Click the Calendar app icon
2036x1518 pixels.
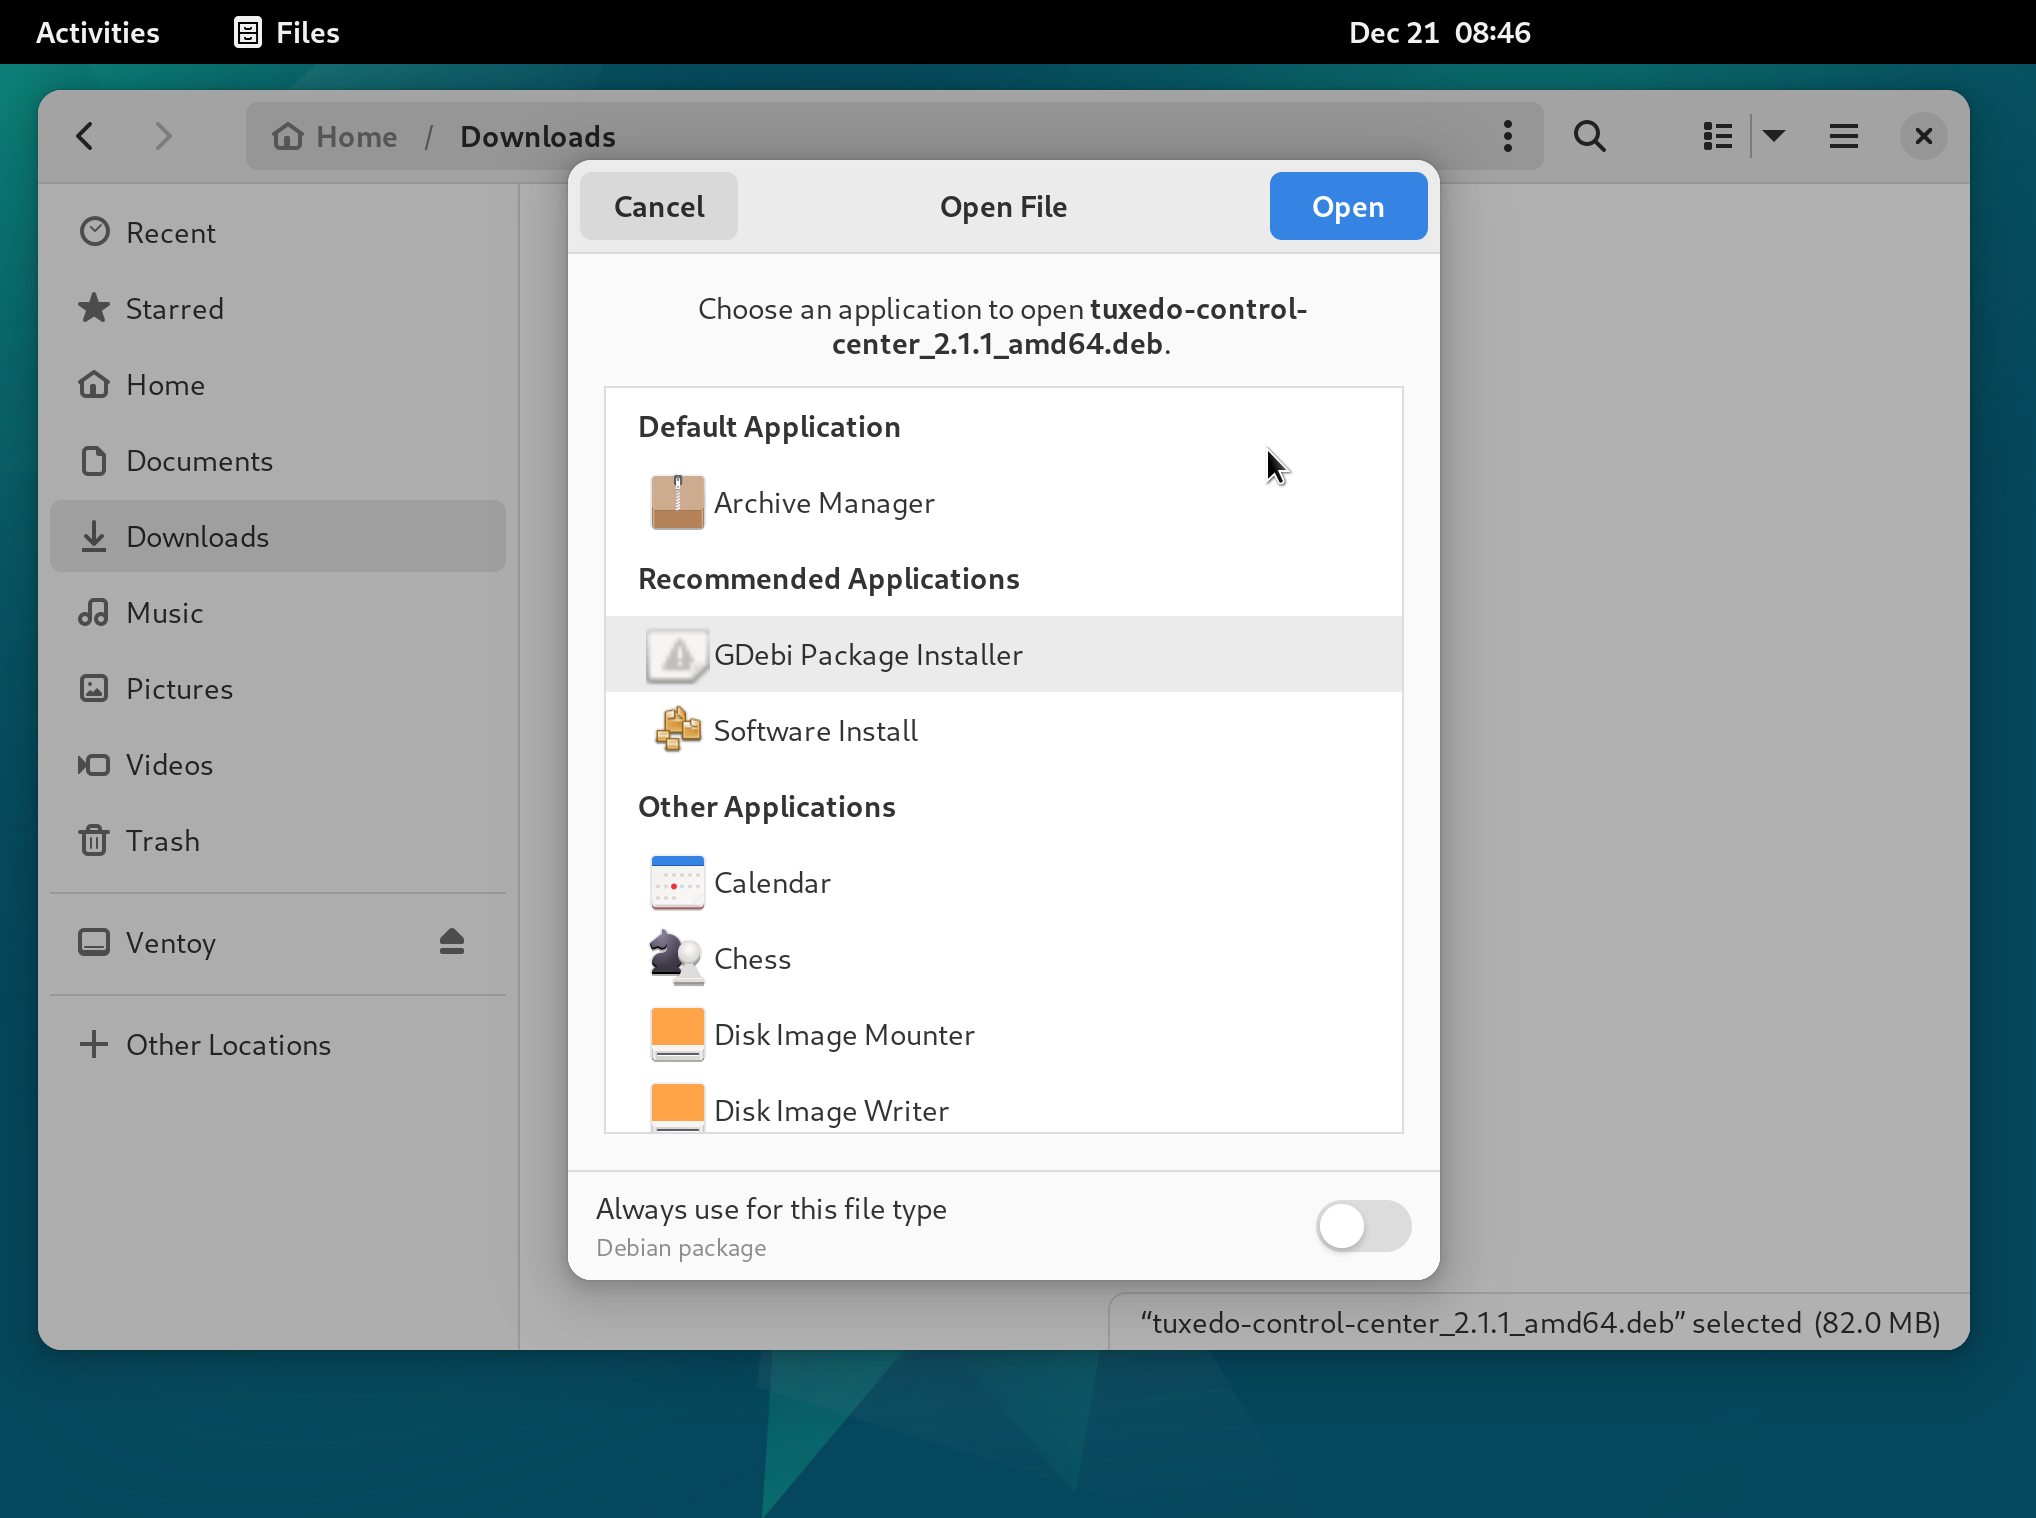(677, 882)
